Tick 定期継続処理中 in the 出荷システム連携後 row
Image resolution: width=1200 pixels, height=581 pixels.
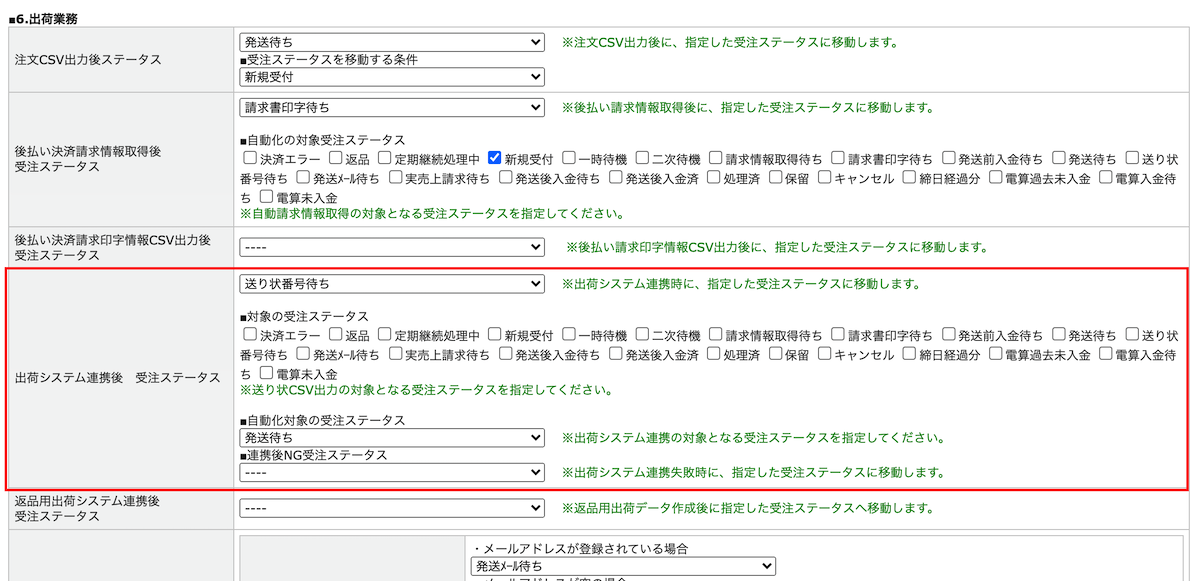(385, 334)
